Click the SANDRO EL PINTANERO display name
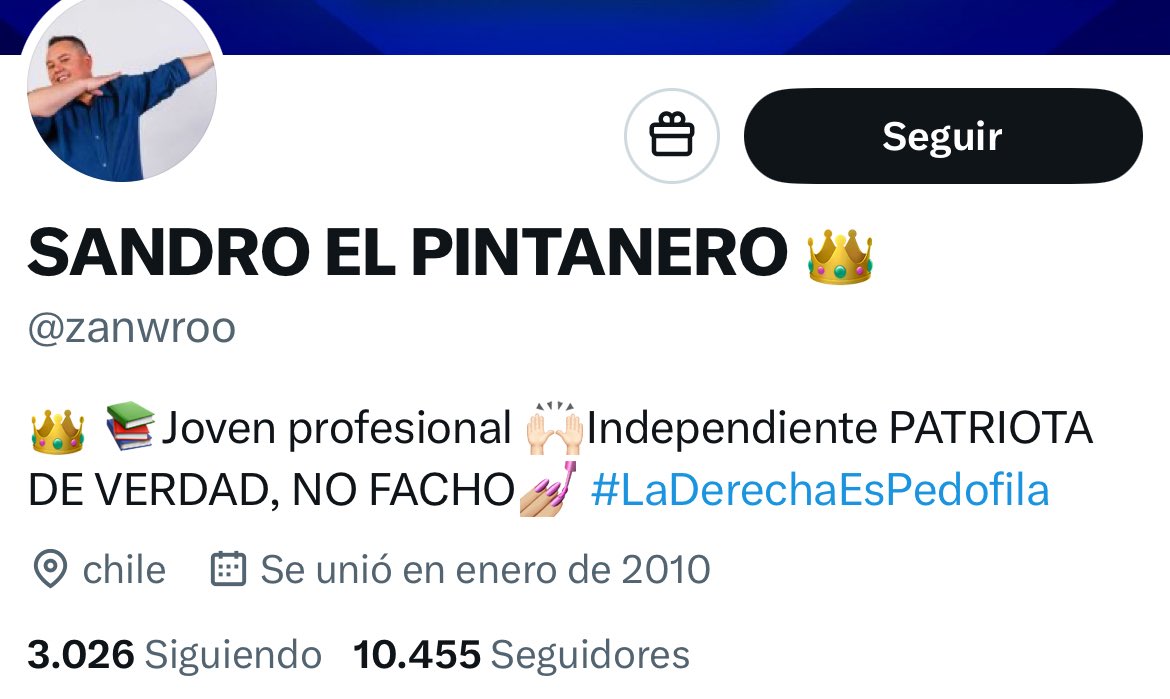 [407, 252]
